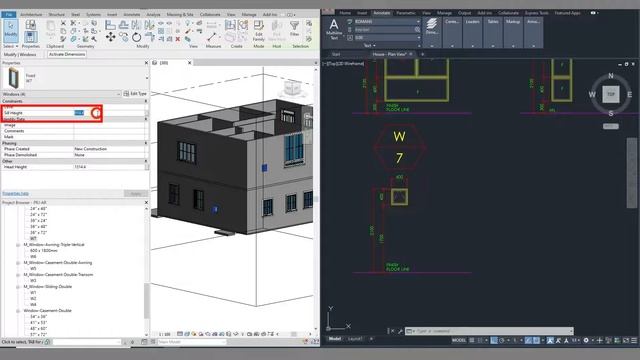
Task: Open the Structure tab in Revit
Action: [57, 14]
